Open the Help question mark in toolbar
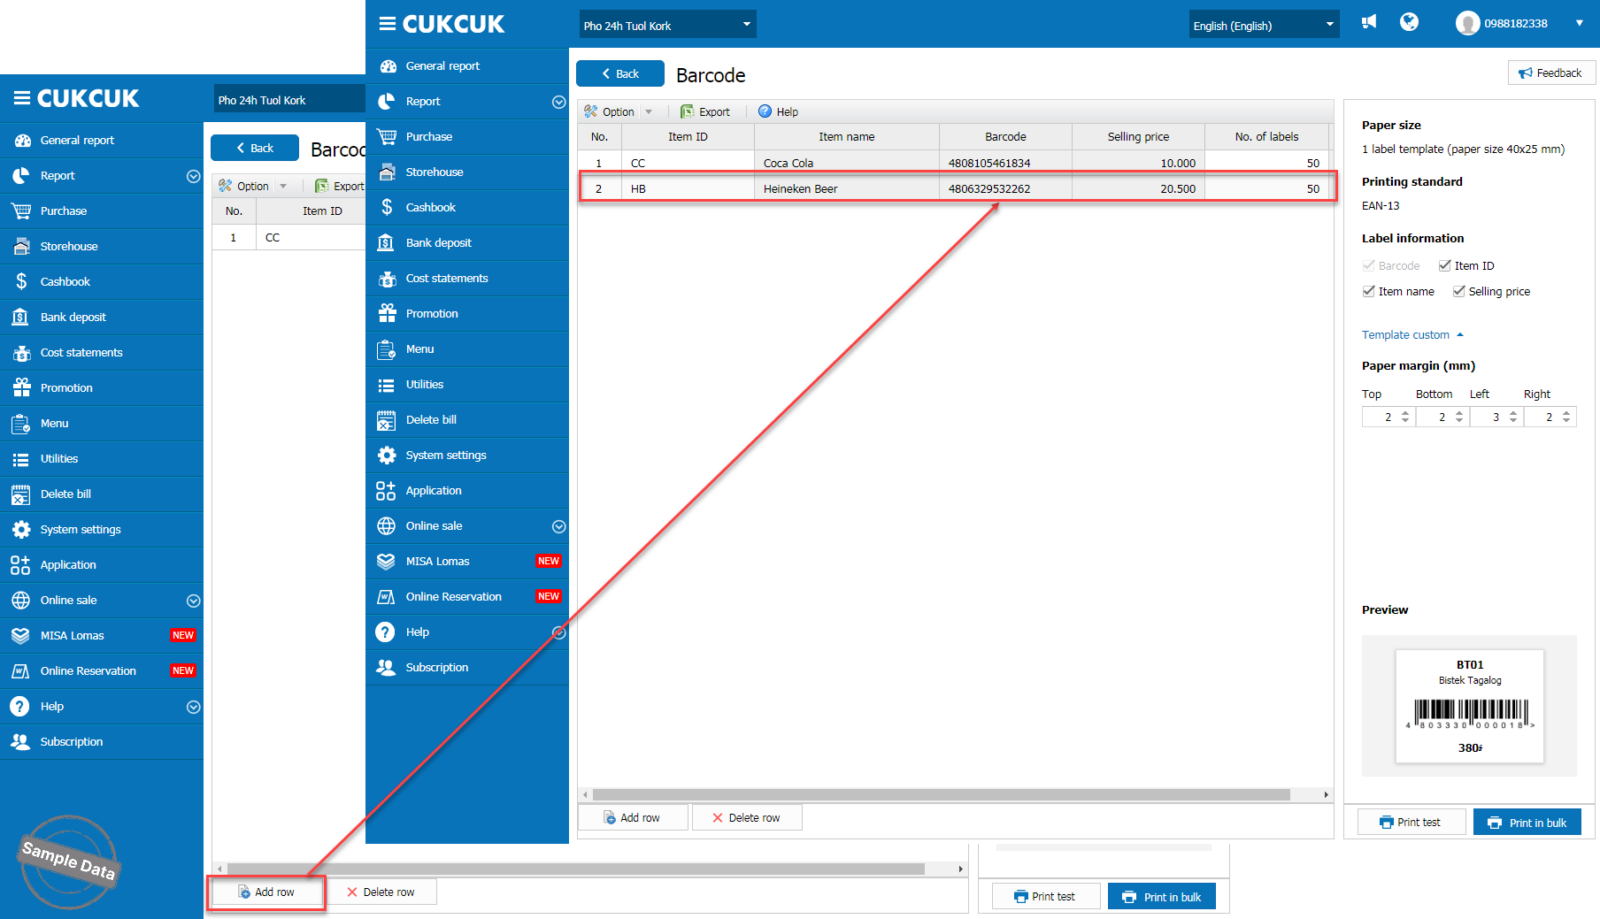Image resolution: width=1600 pixels, height=919 pixels. tap(765, 111)
